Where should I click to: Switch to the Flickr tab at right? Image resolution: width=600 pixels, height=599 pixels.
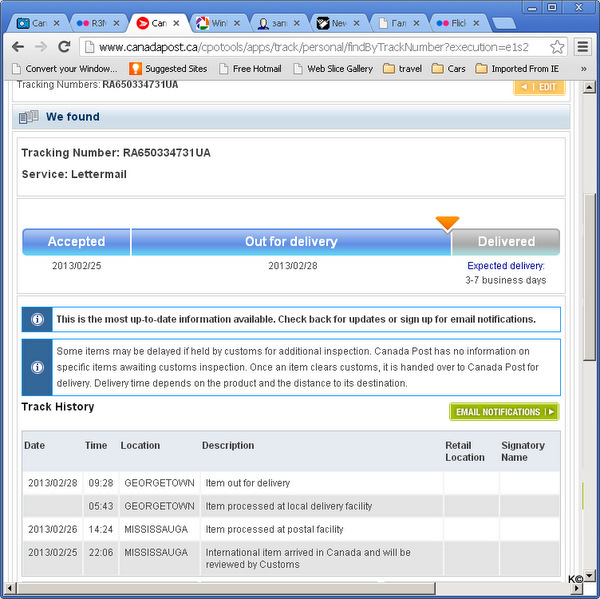pyautogui.click(x=457, y=23)
